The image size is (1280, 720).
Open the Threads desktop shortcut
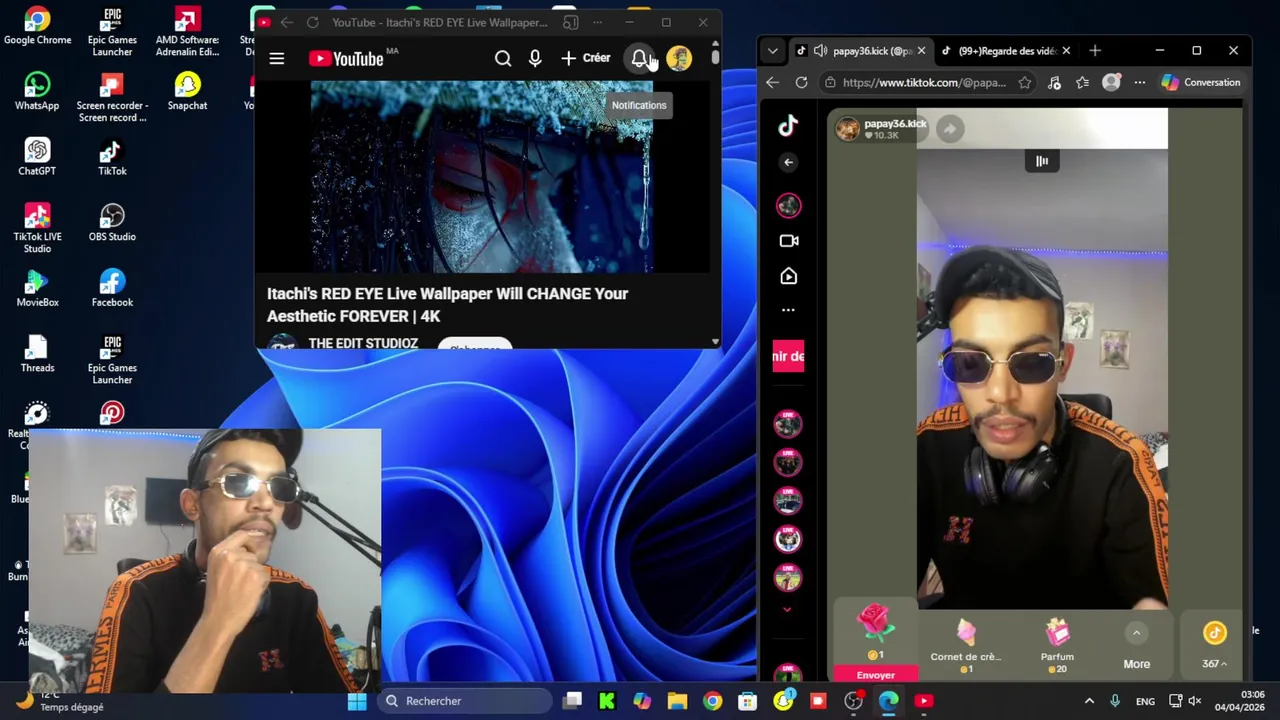[x=37, y=354]
